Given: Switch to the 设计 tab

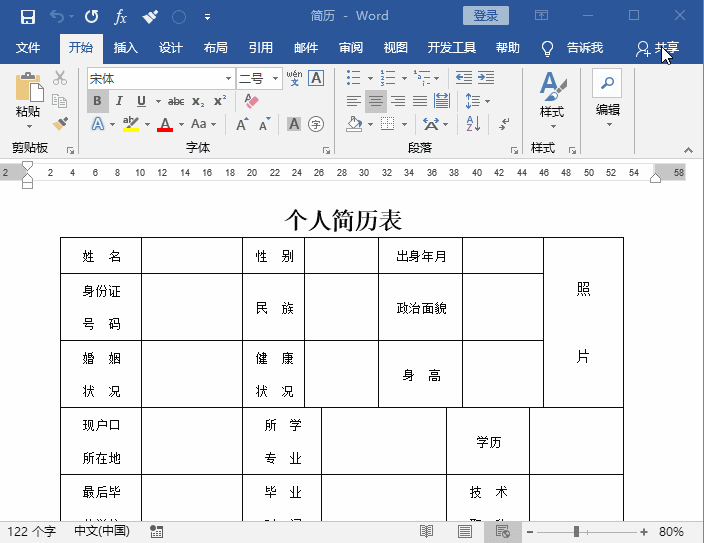Looking at the screenshot, I should click(170, 48).
